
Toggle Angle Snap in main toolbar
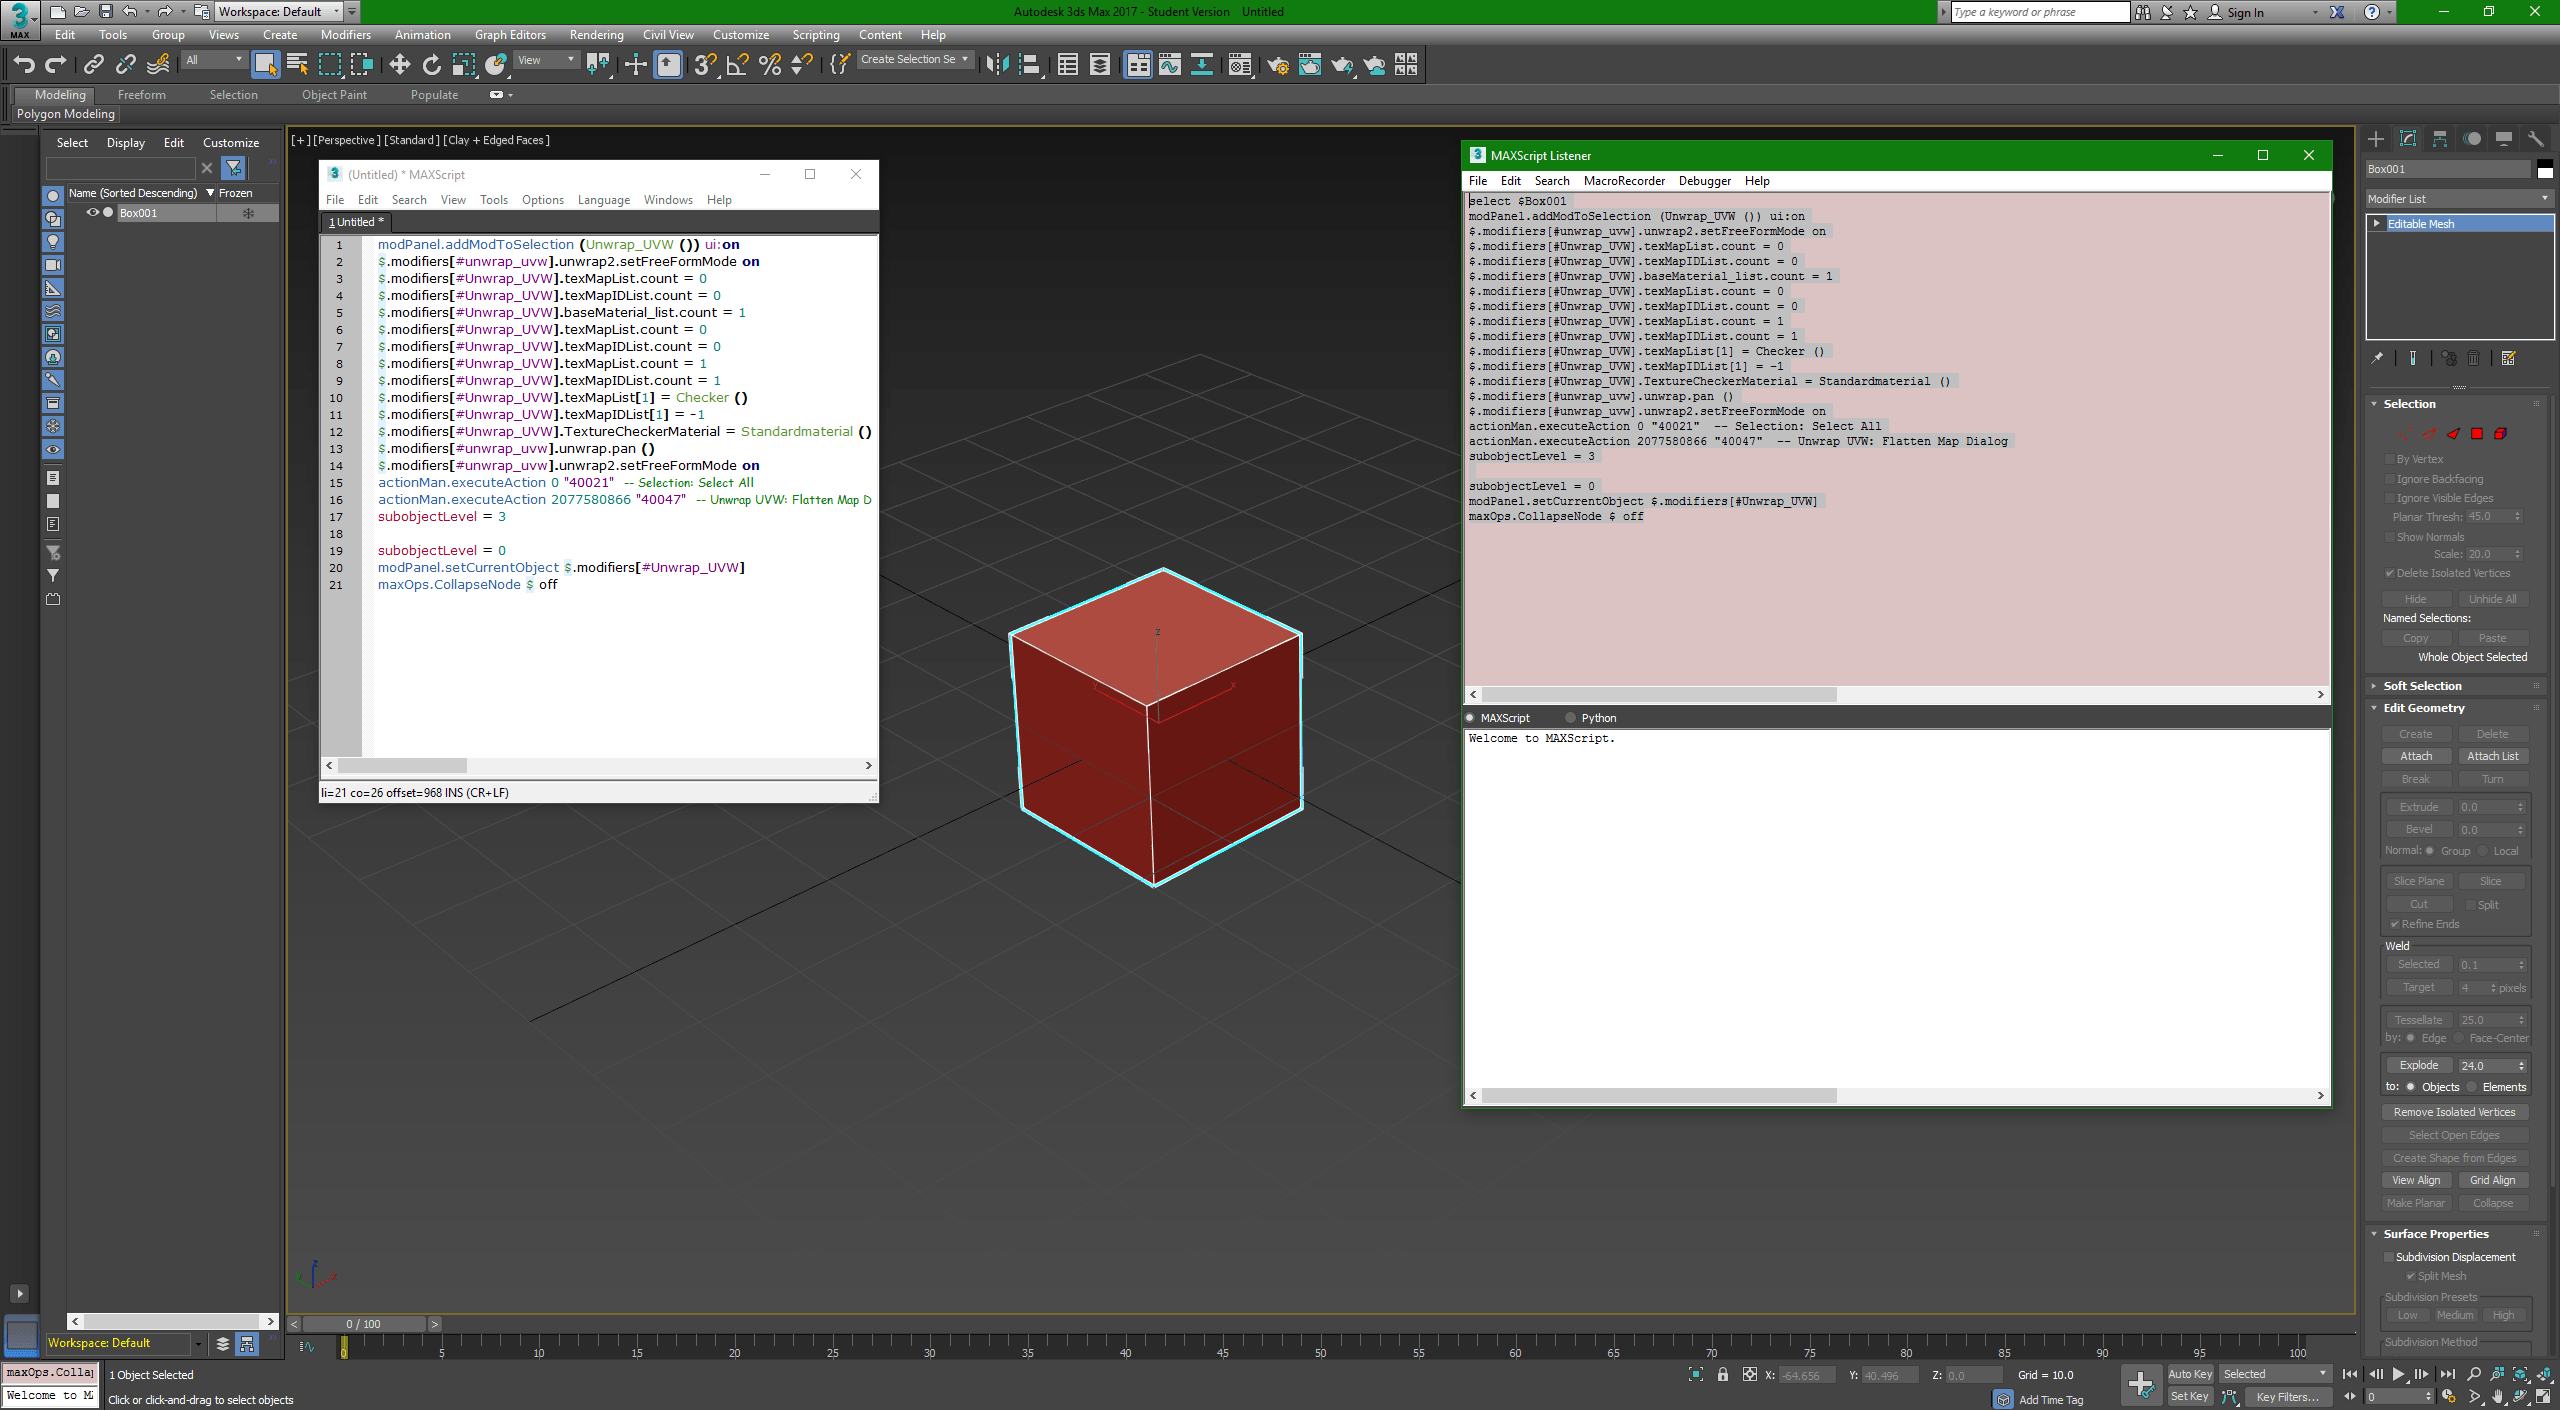click(737, 65)
